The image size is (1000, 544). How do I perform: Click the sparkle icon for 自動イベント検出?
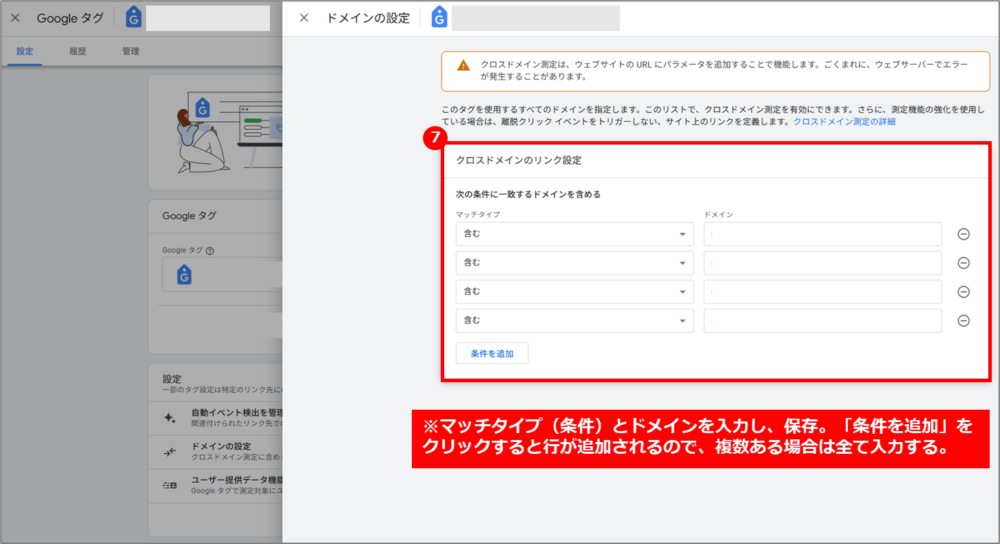click(x=170, y=418)
